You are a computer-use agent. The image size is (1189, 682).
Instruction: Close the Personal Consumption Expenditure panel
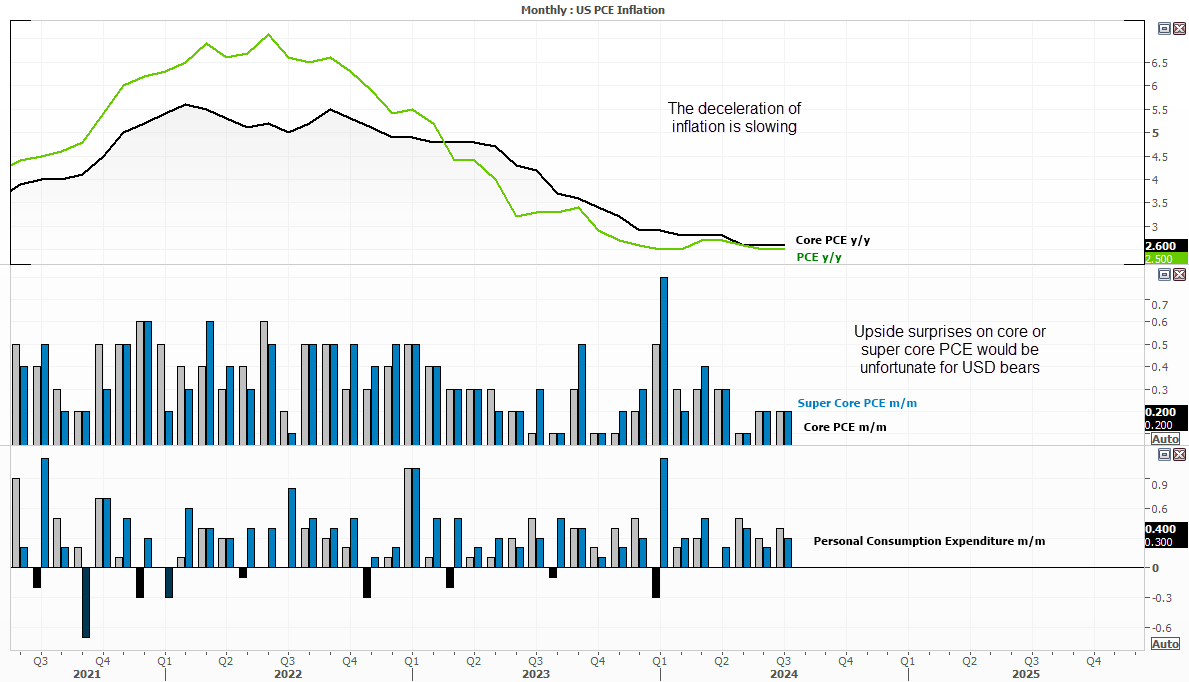coord(1179,454)
